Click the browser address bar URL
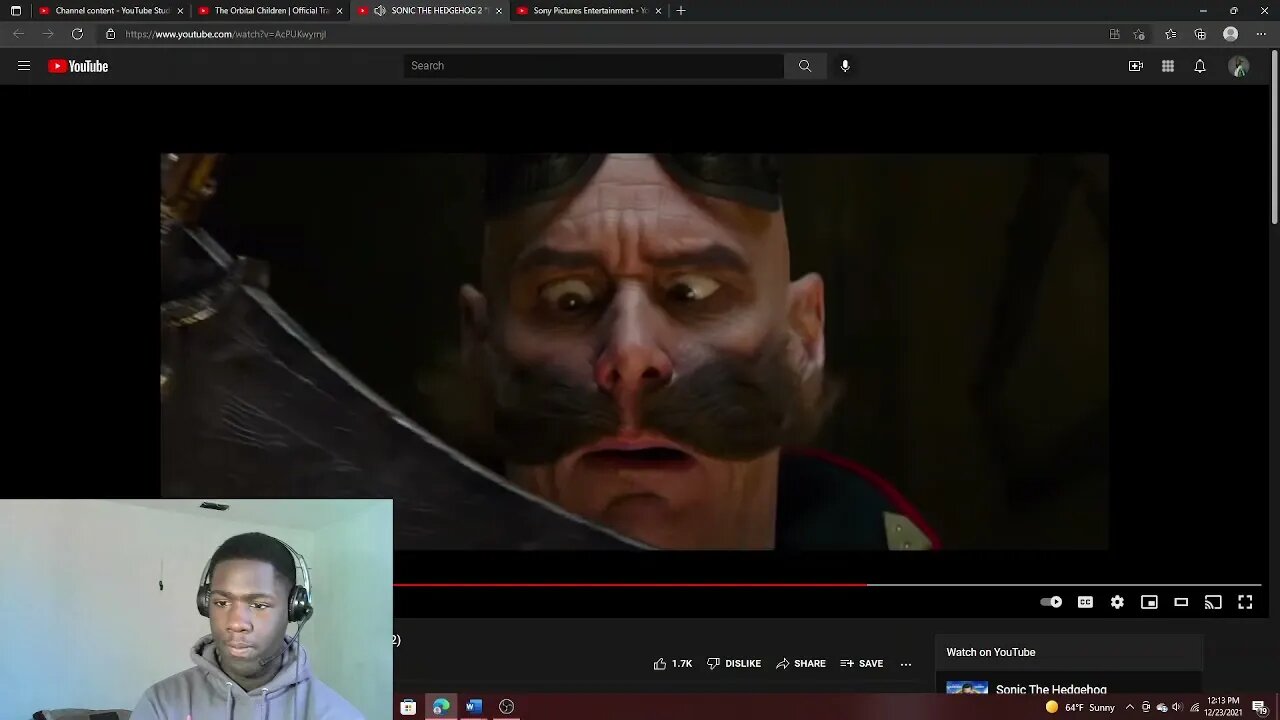1280x720 pixels. pos(226,34)
